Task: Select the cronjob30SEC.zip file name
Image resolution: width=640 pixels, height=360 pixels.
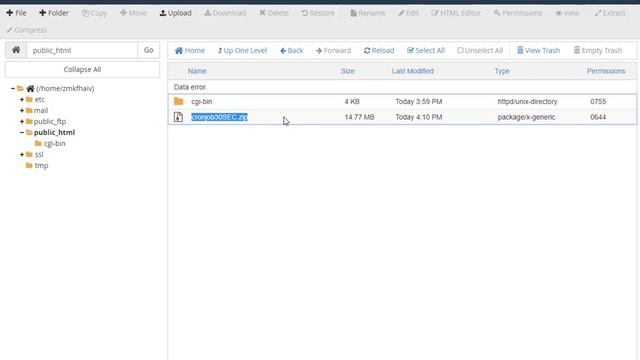Action: [x=220, y=117]
